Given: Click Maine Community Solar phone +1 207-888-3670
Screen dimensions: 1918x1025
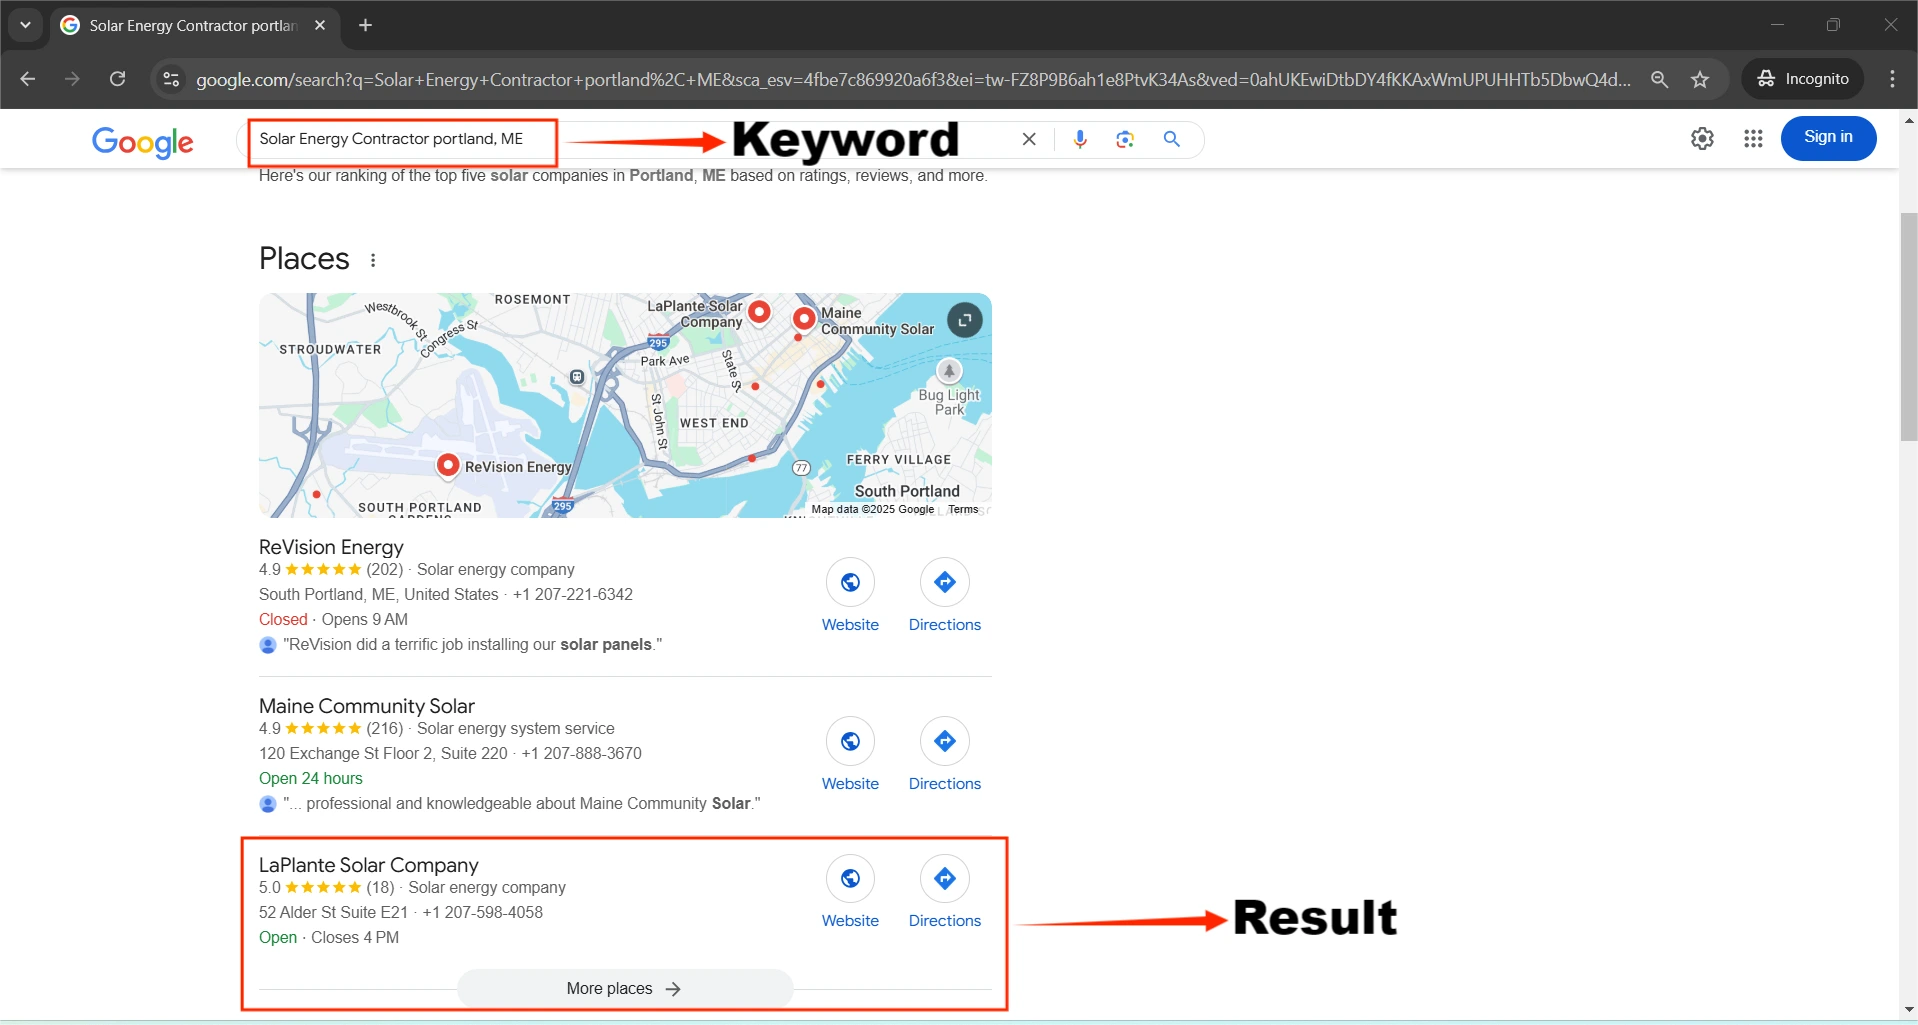Looking at the screenshot, I should pos(582,753).
